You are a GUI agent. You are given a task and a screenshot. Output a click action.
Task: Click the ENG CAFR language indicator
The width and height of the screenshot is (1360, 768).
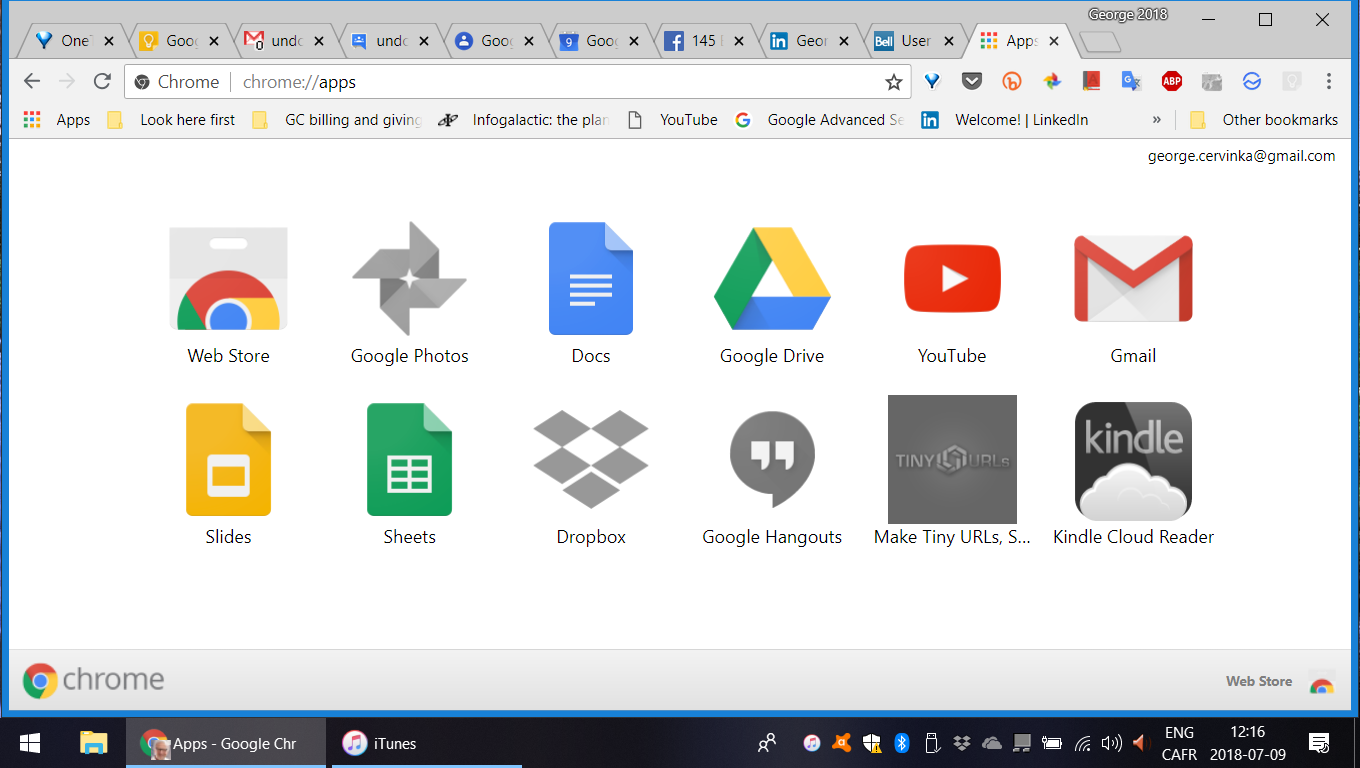point(1179,743)
